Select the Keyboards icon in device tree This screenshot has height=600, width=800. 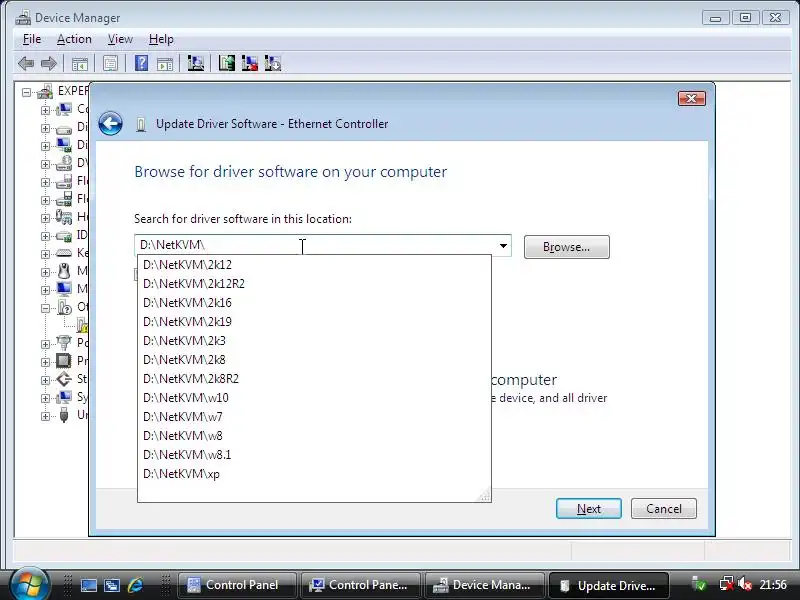[x=64, y=253]
